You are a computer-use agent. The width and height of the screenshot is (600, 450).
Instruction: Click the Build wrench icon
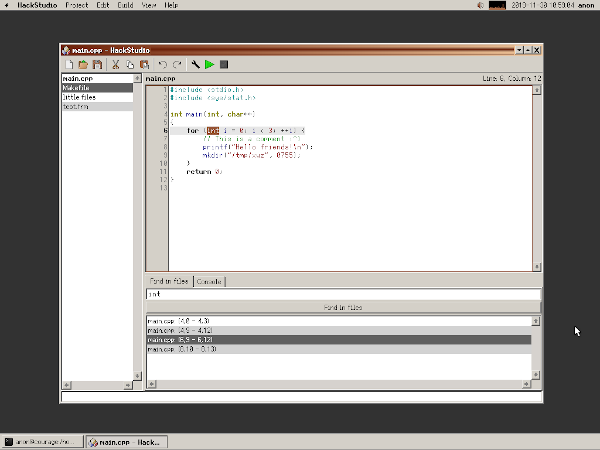pos(195,65)
